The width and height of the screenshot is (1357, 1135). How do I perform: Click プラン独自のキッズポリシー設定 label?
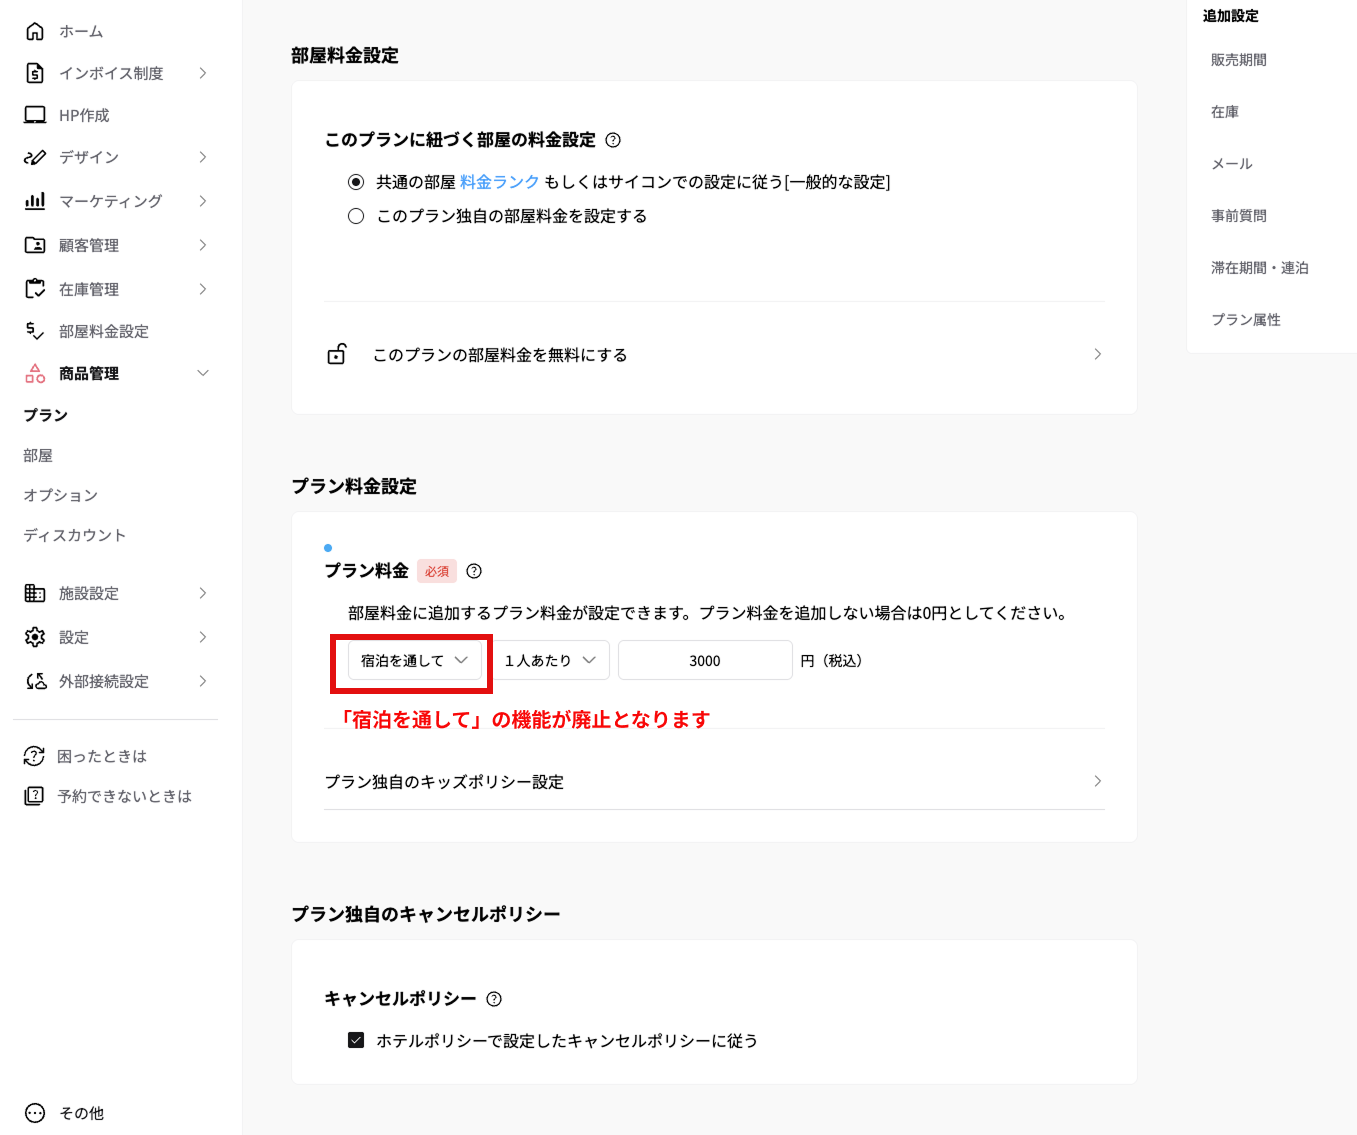click(444, 782)
